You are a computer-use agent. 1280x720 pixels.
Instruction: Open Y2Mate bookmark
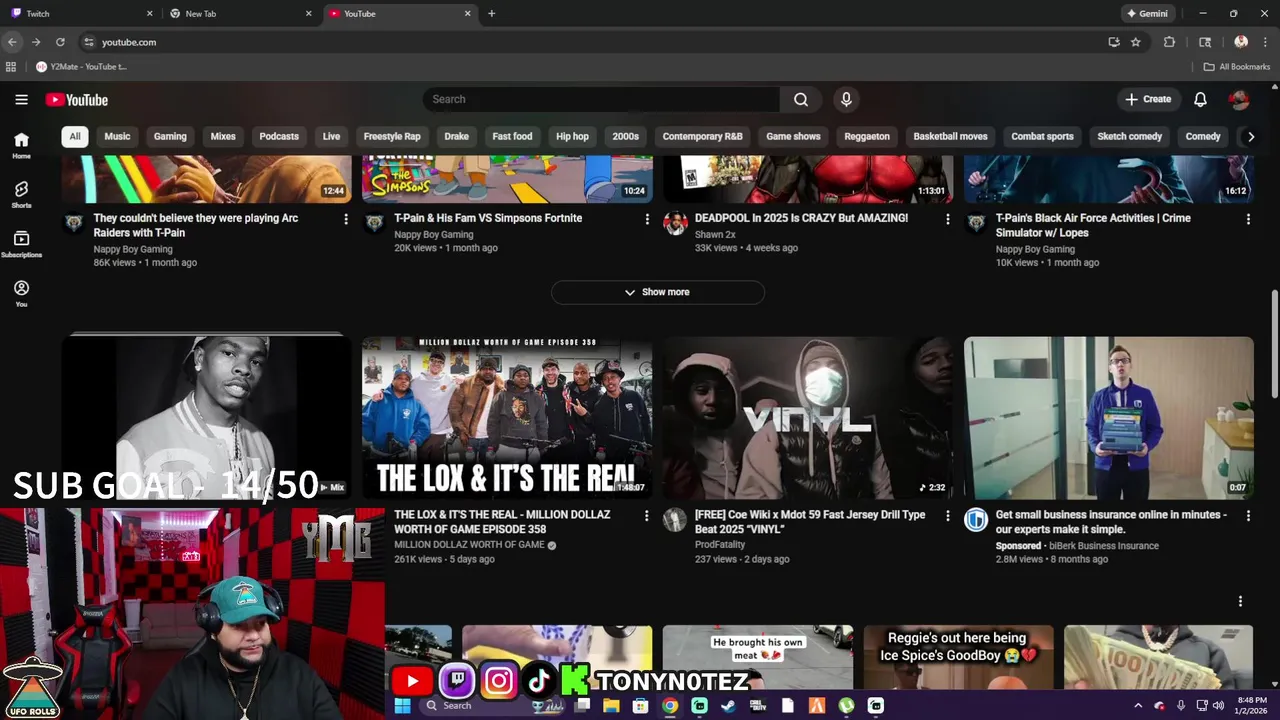81,67
